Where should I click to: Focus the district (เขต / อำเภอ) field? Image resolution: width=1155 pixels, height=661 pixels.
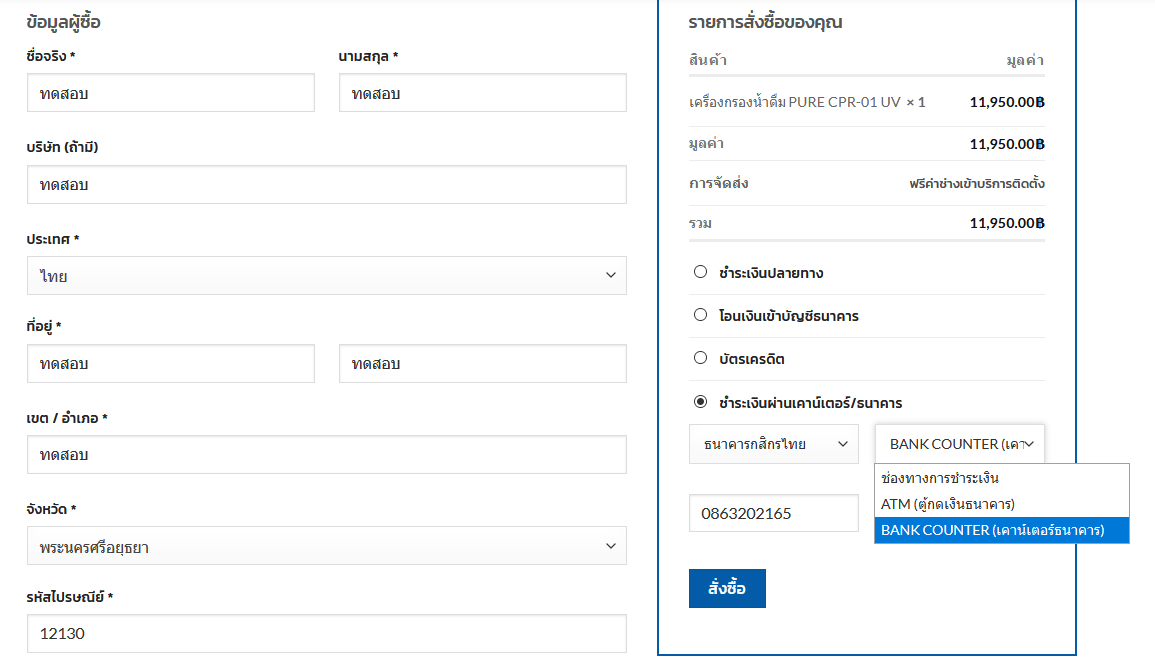tap(326, 455)
